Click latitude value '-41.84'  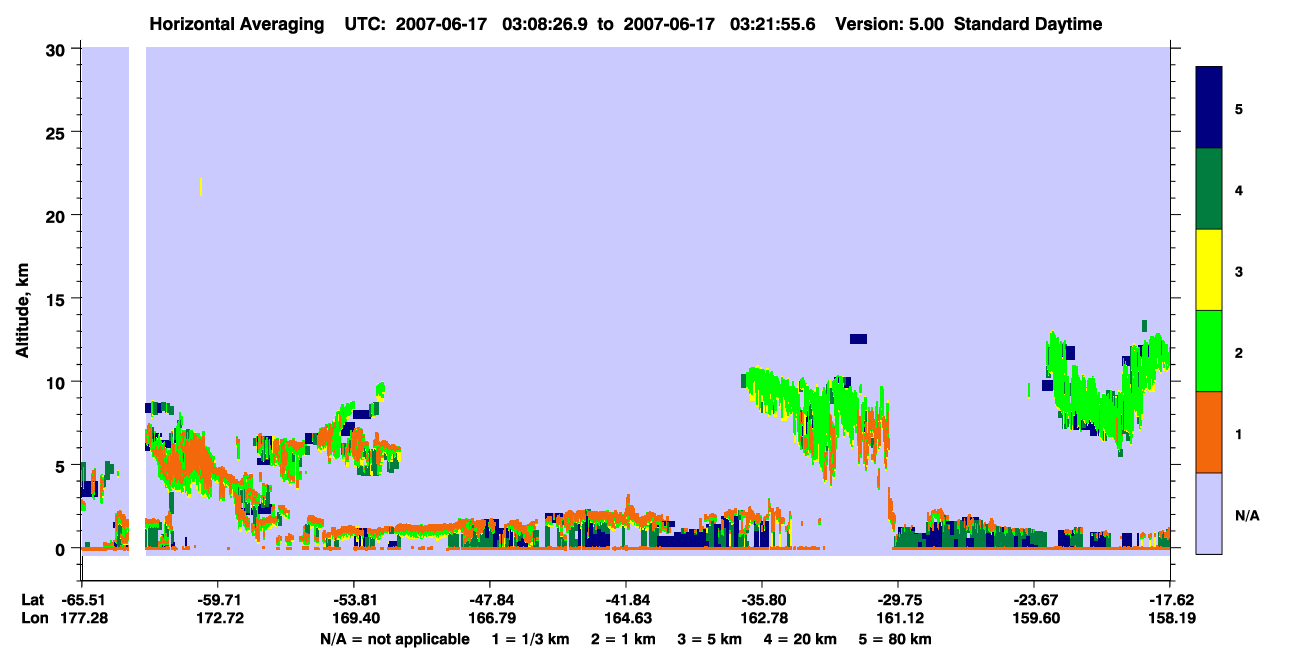(626, 600)
